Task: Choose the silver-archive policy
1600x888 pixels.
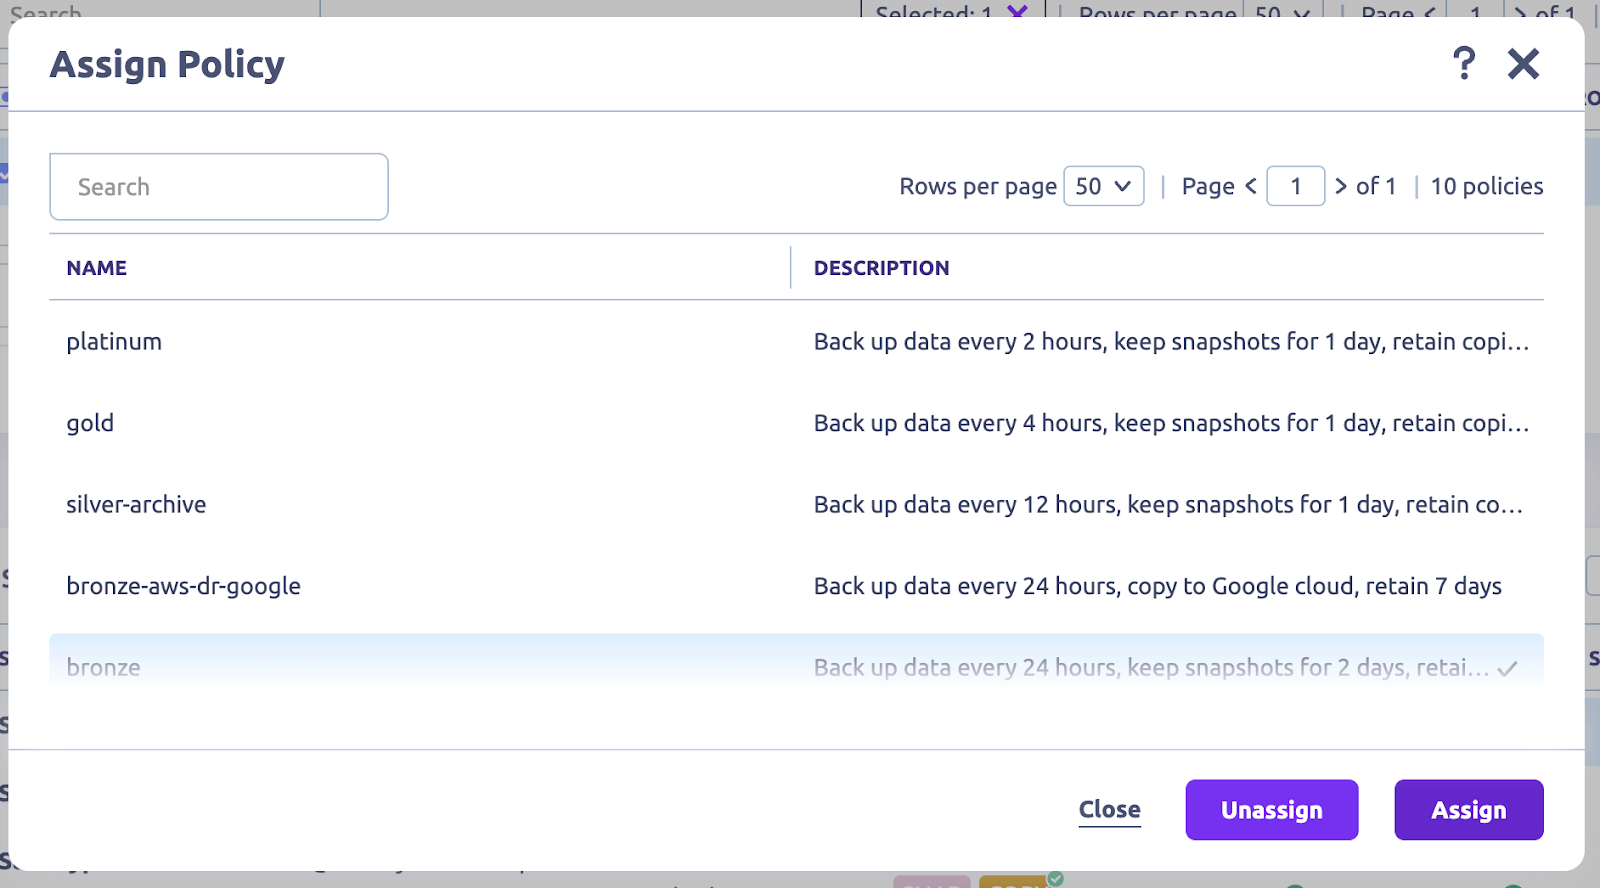Action: (x=136, y=505)
